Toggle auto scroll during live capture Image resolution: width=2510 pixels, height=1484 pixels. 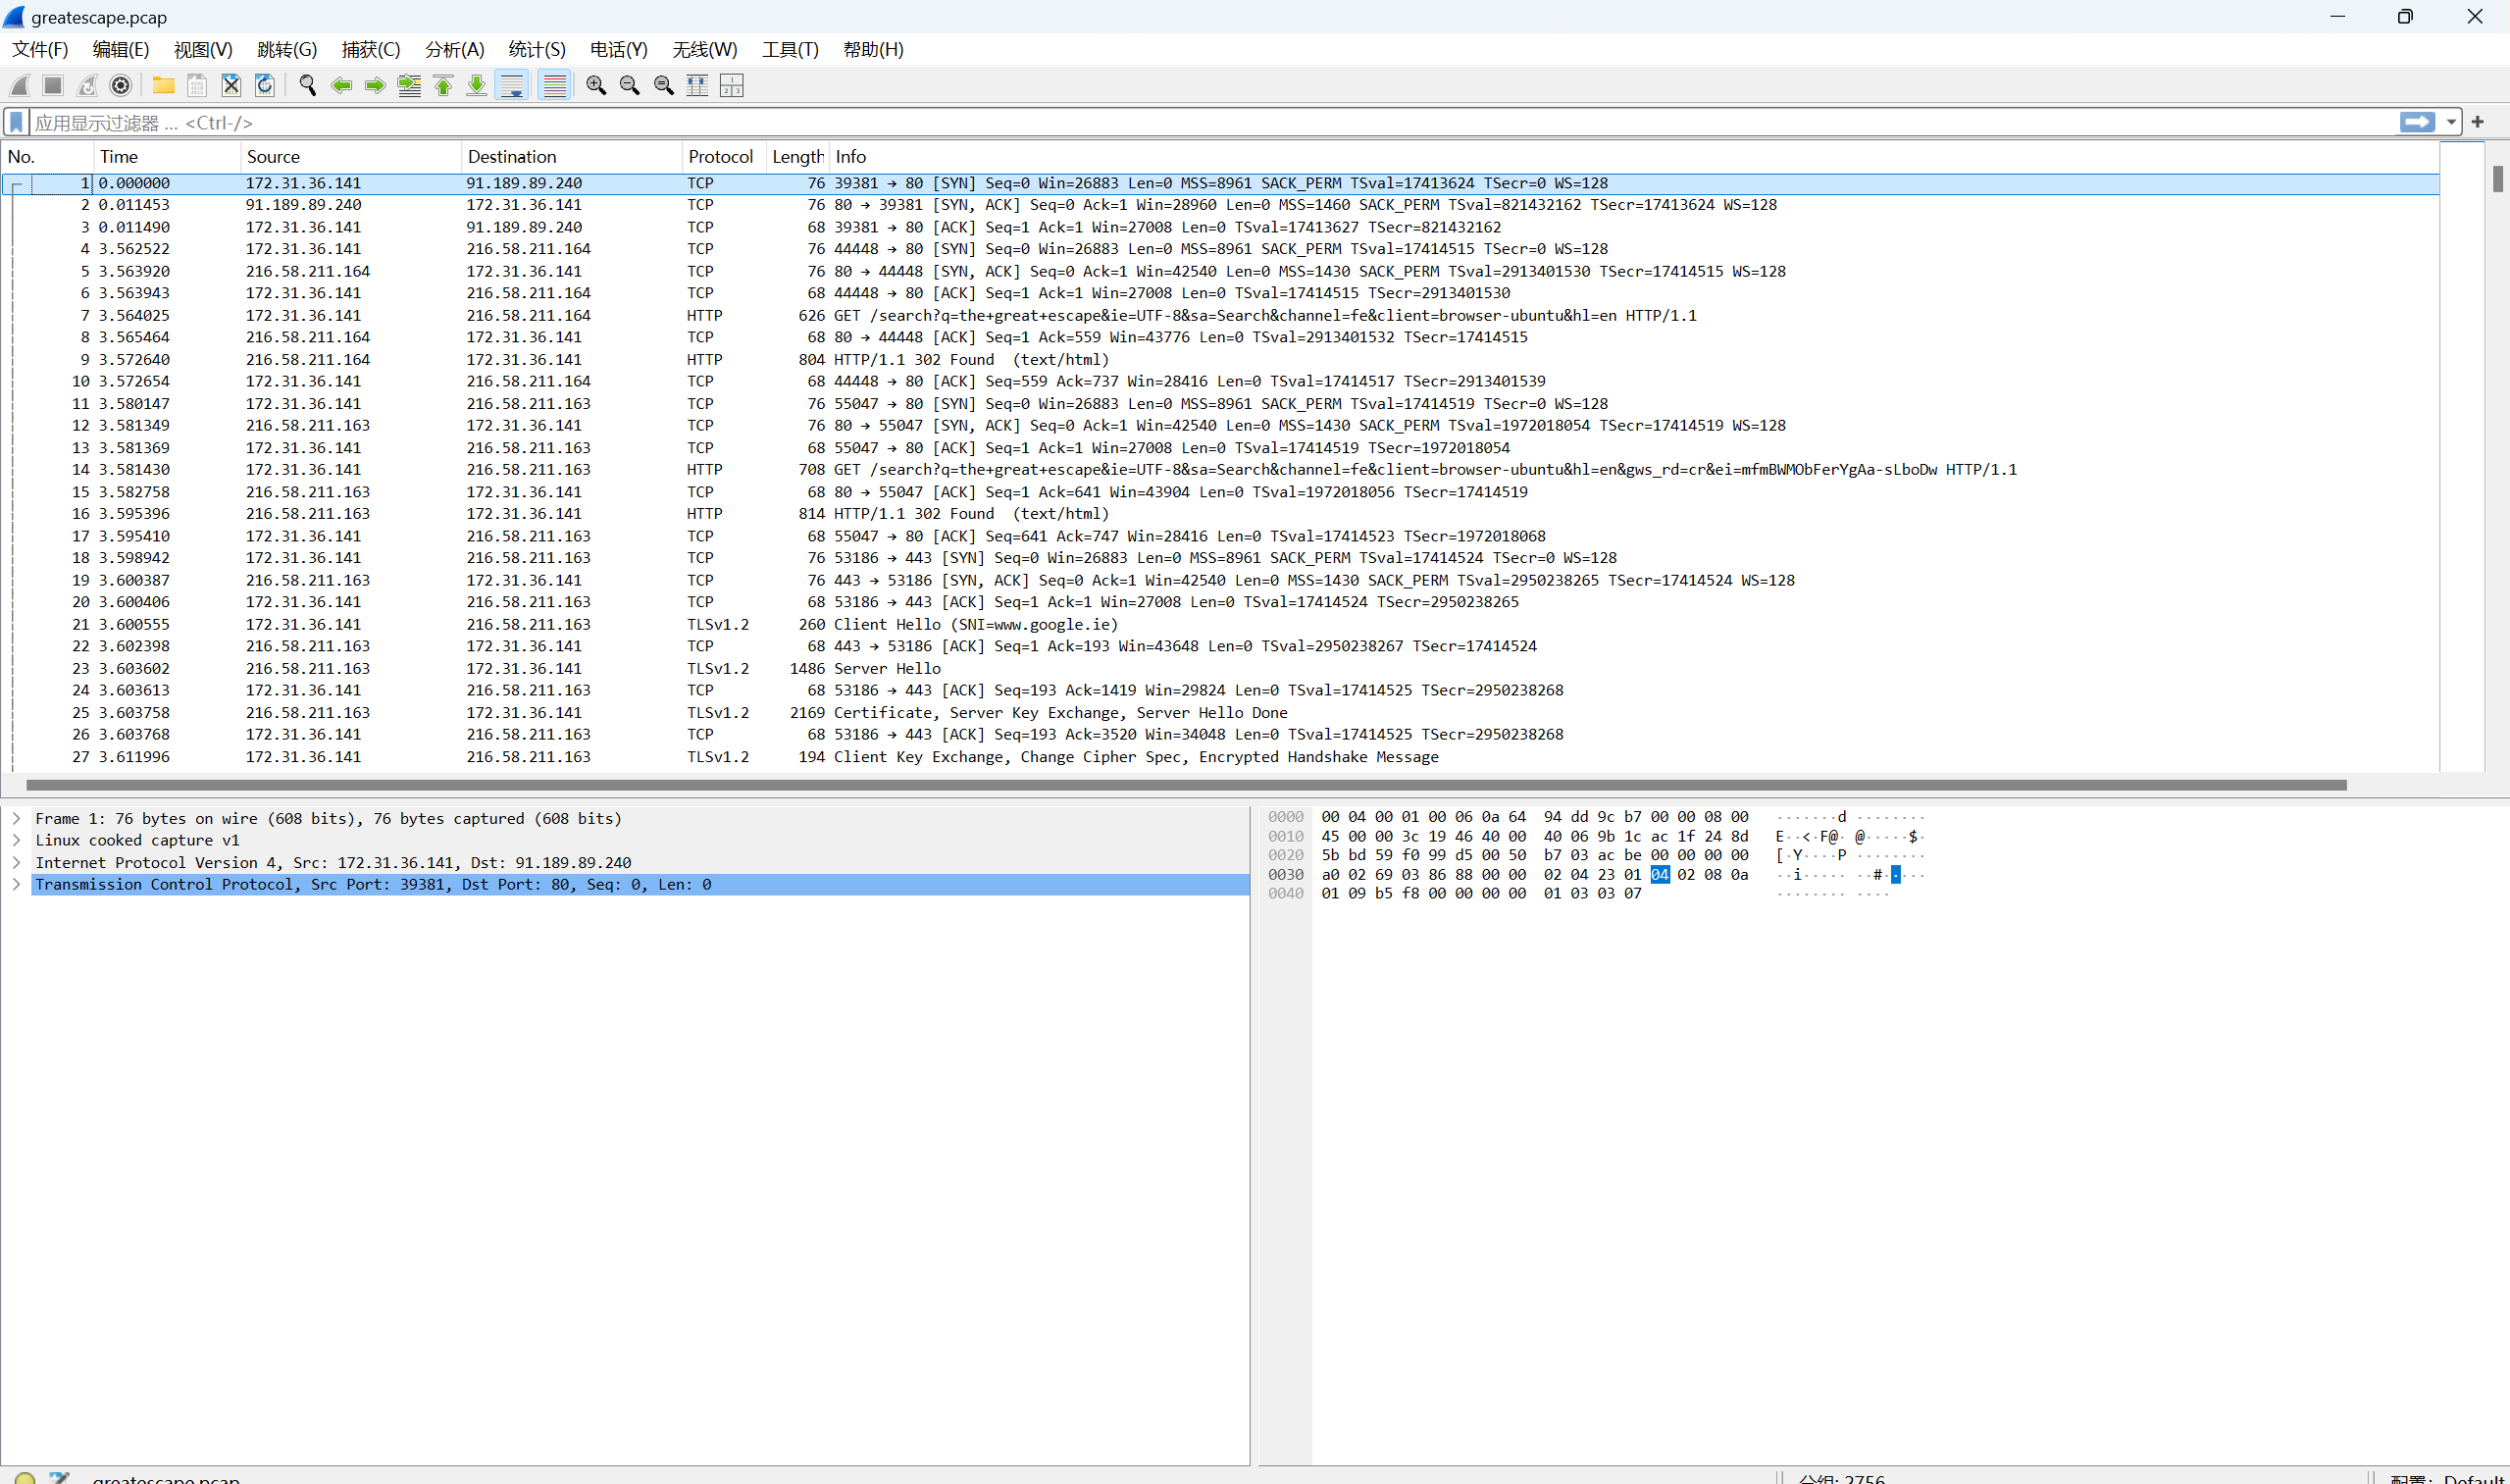click(x=512, y=86)
